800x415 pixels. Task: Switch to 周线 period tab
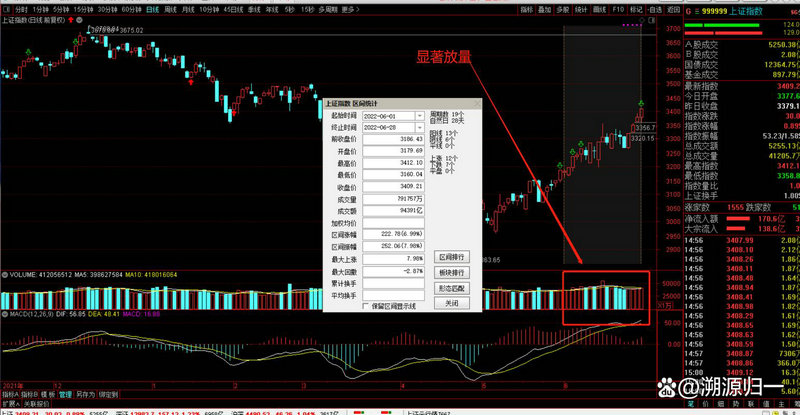point(171,8)
